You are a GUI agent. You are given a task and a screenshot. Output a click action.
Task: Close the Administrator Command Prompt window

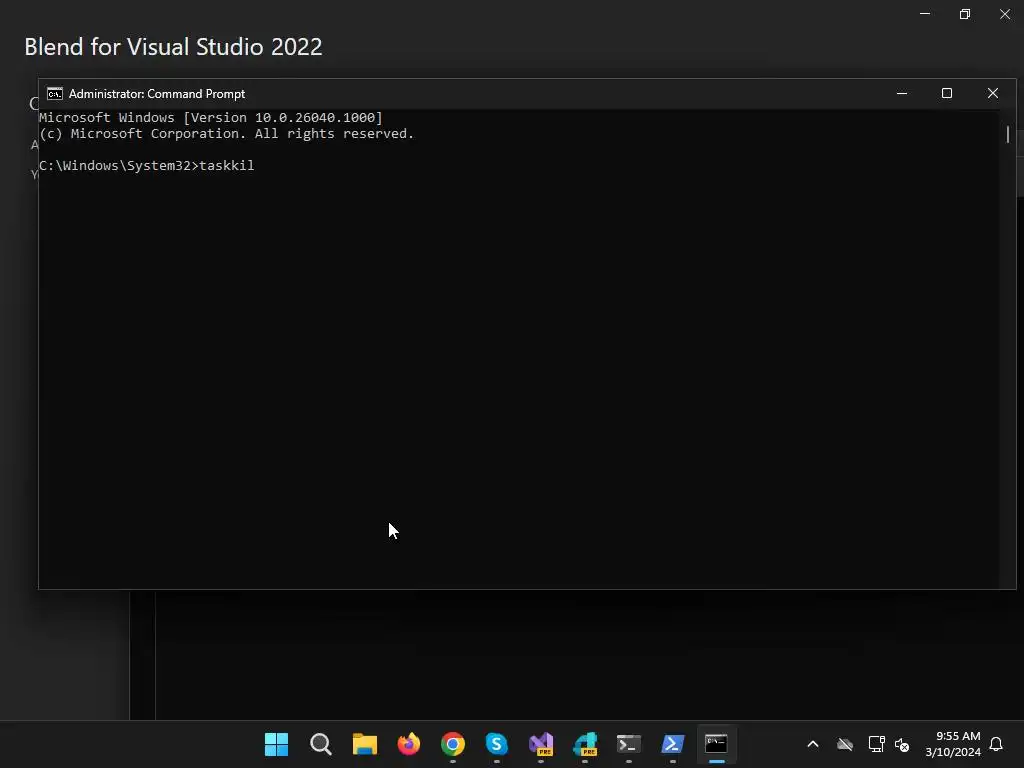click(x=993, y=93)
